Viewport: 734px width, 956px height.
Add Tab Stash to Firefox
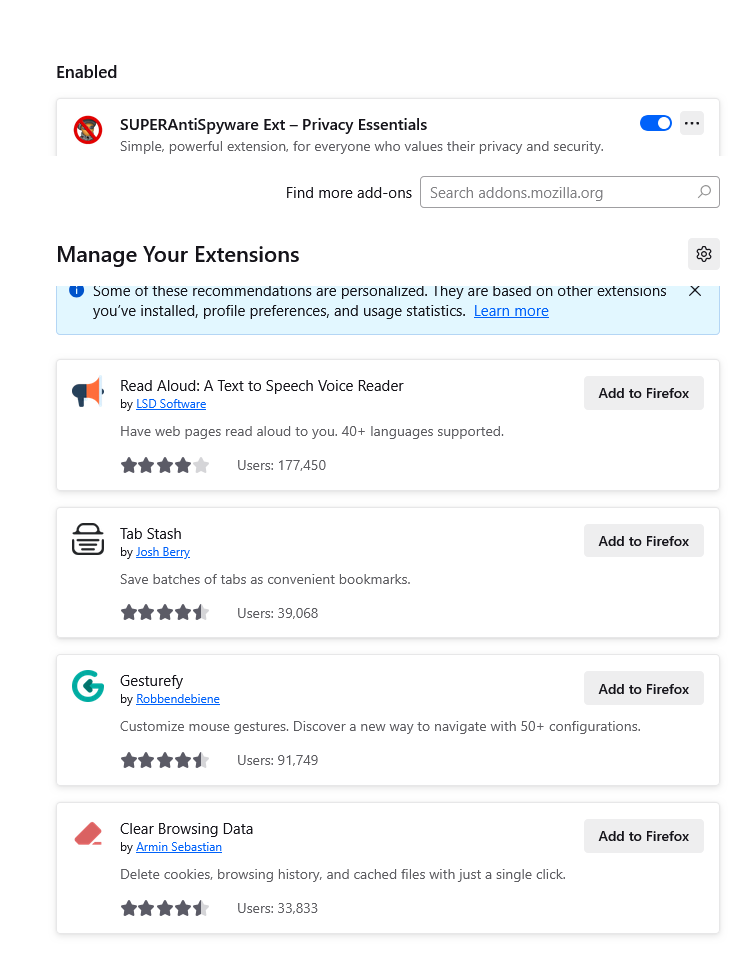point(643,541)
